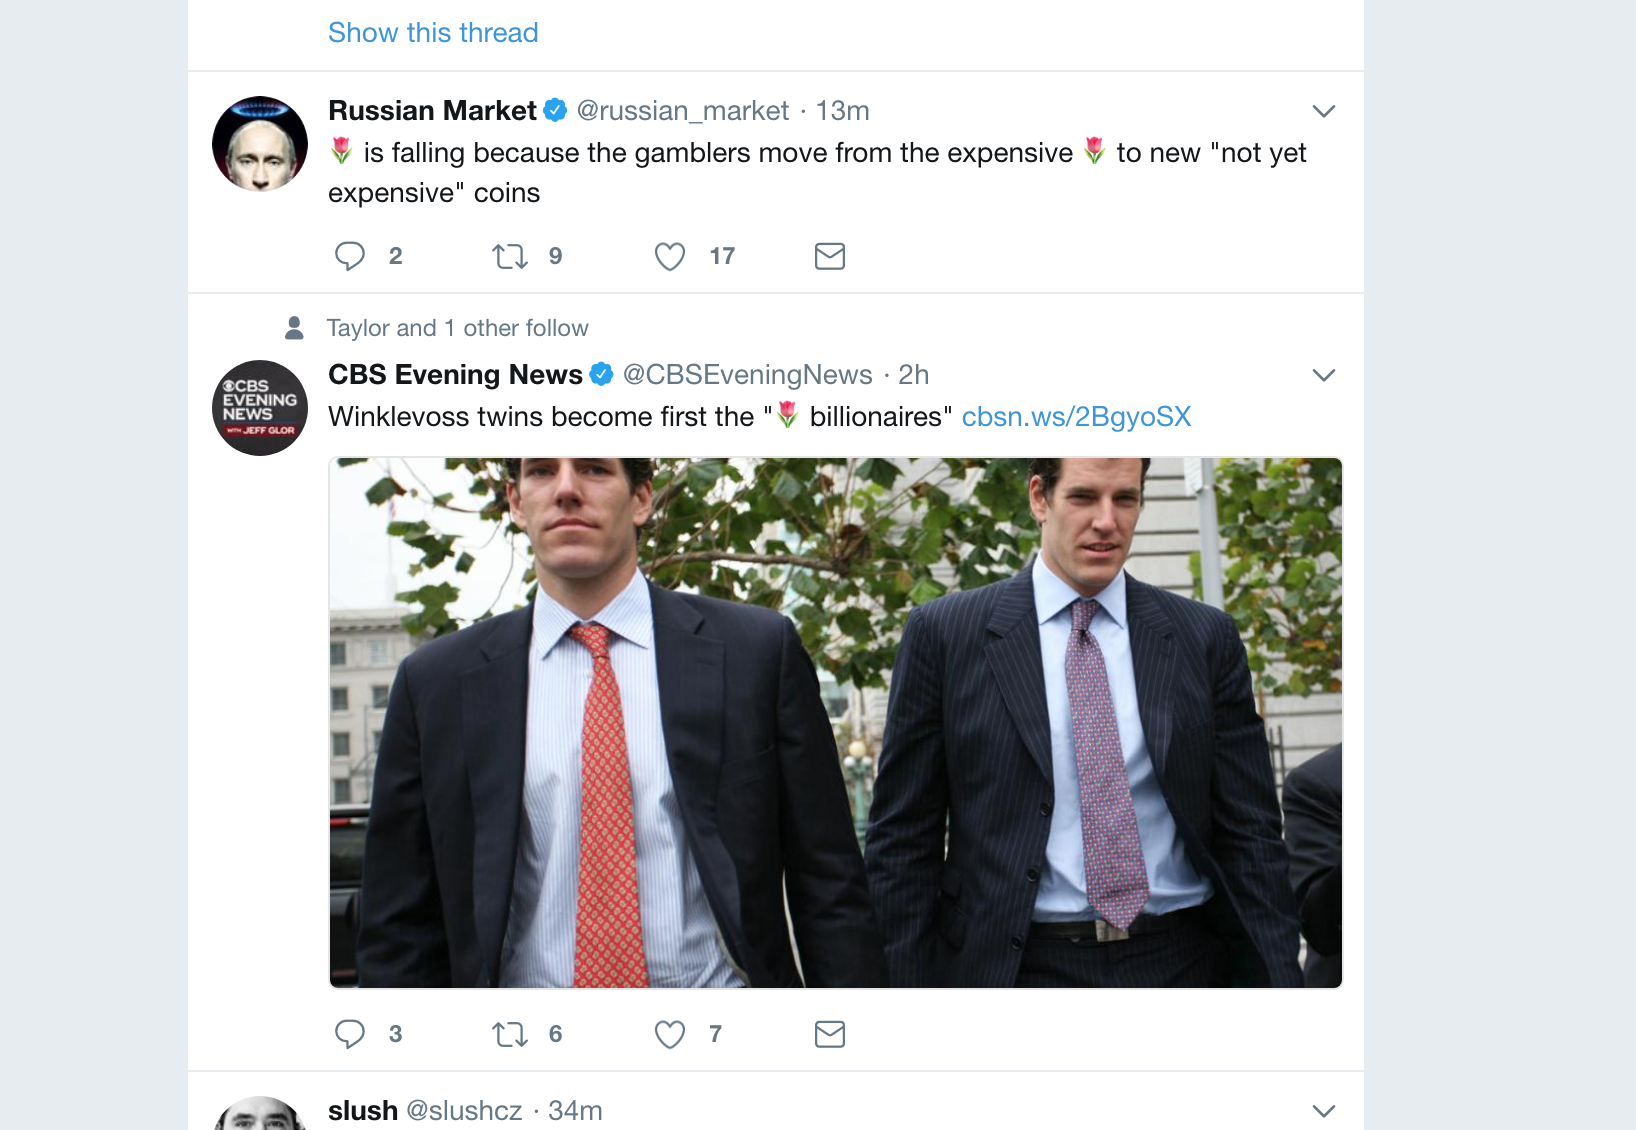
Task: Visit the @russian_market handle
Action: click(683, 111)
